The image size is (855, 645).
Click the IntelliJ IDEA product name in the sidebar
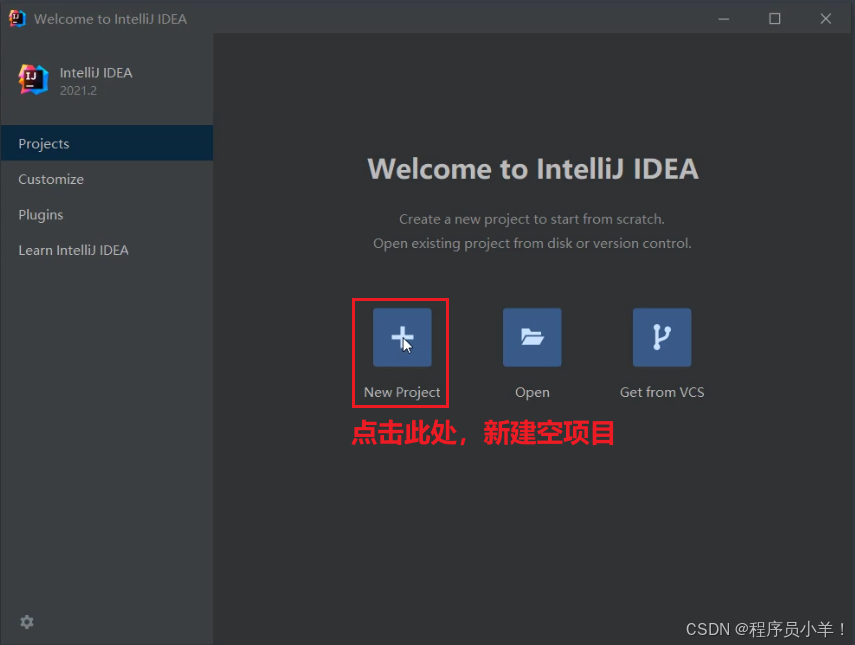[96, 73]
